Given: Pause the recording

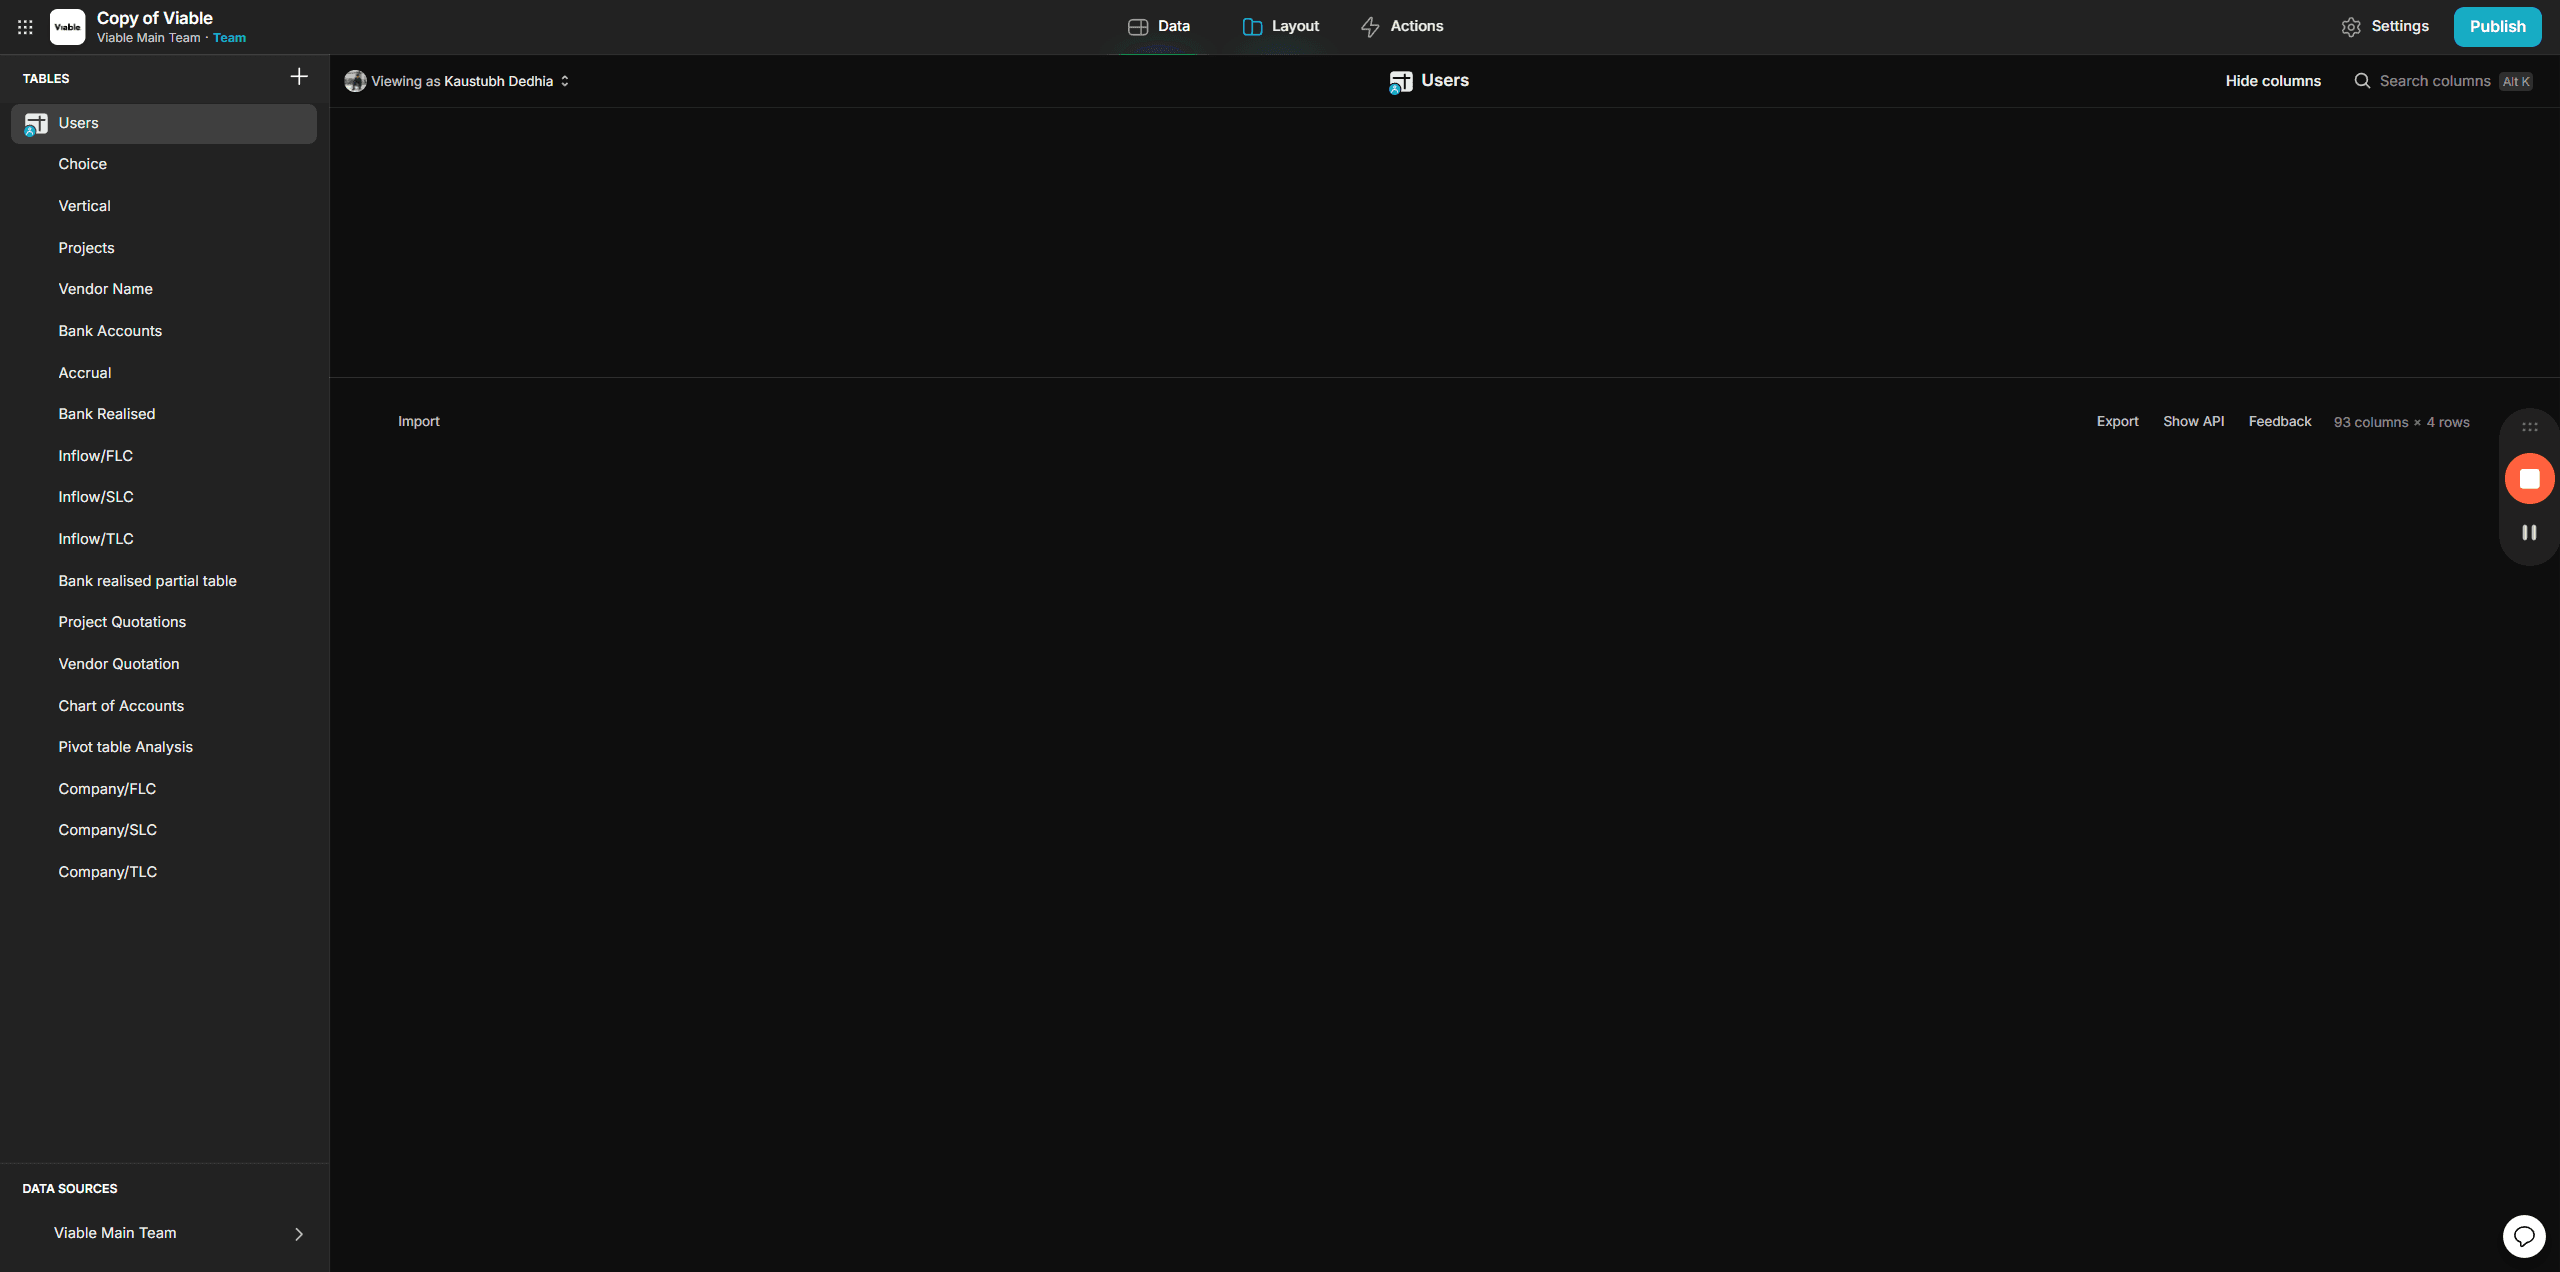Looking at the screenshot, I should [2529, 533].
